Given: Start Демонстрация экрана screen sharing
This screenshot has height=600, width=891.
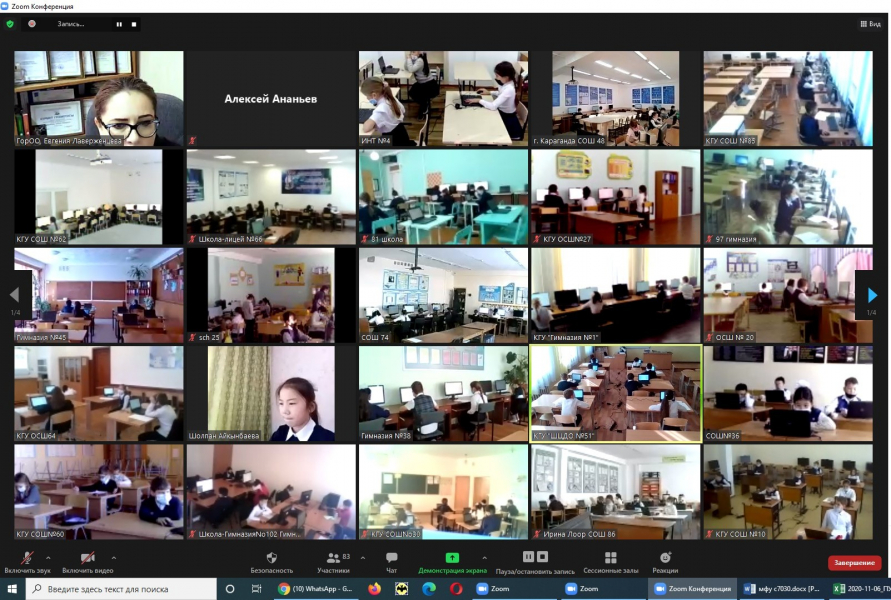Looking at the screenshot, I should click(x=452, y=562).
